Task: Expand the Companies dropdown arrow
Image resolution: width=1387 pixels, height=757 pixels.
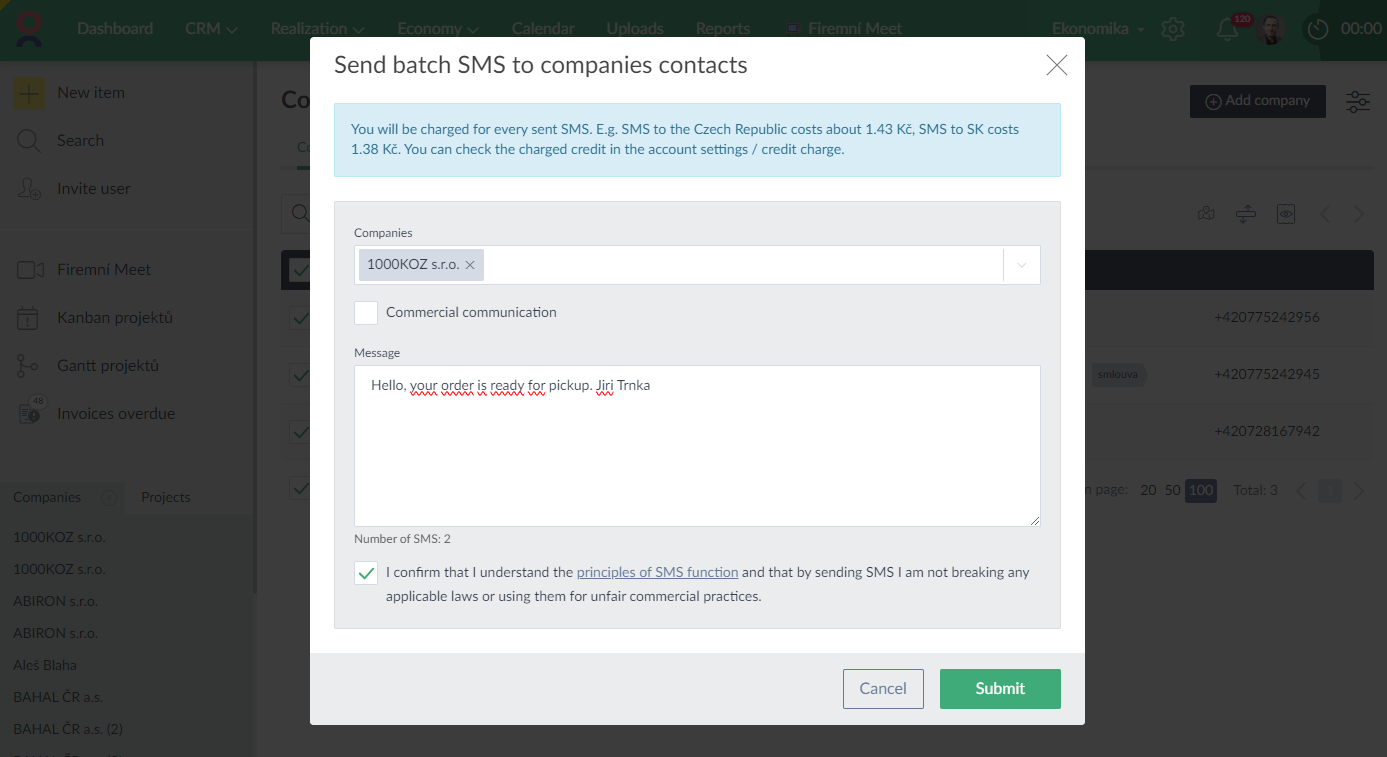Action: tap(1022, 265)
